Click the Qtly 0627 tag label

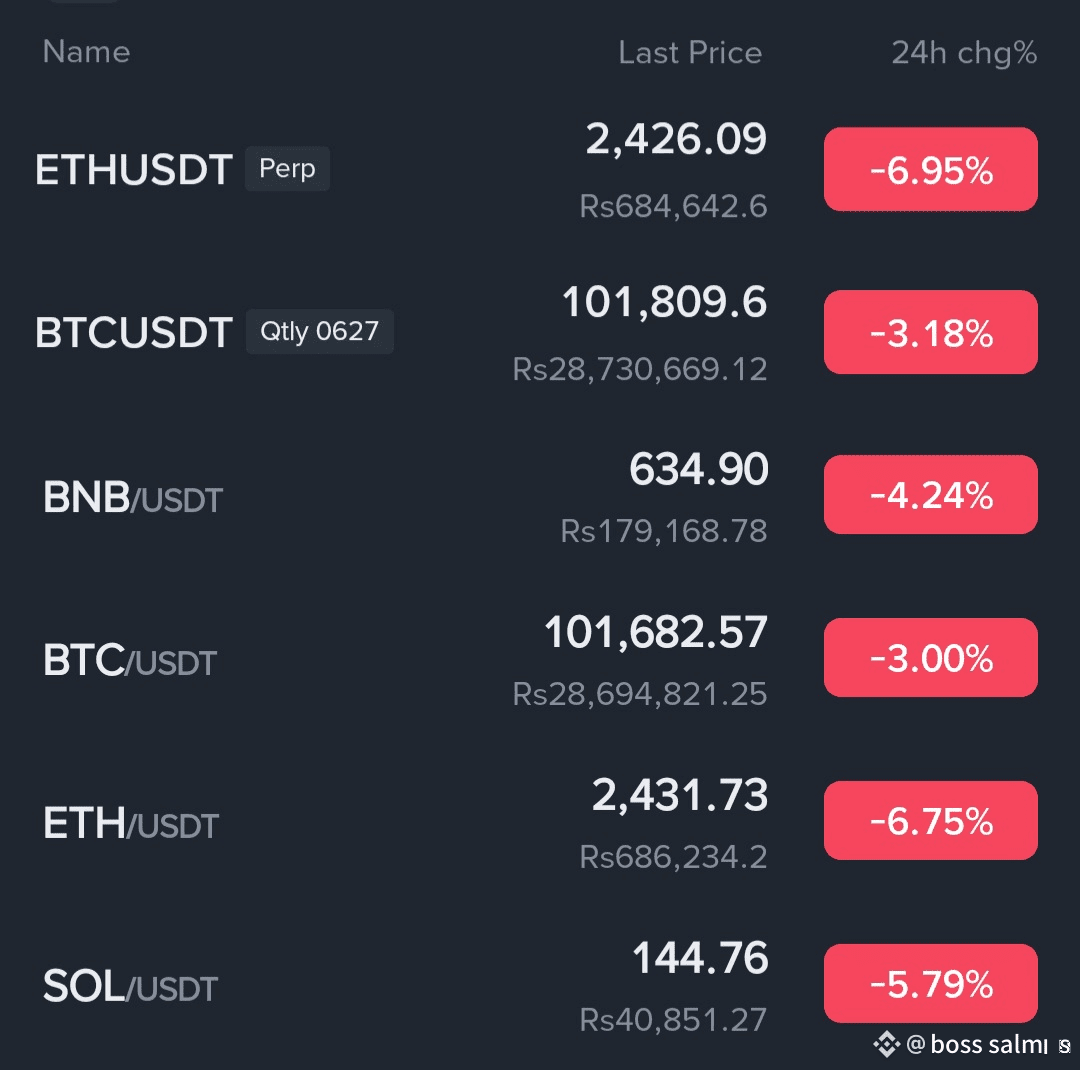(320, 332)
